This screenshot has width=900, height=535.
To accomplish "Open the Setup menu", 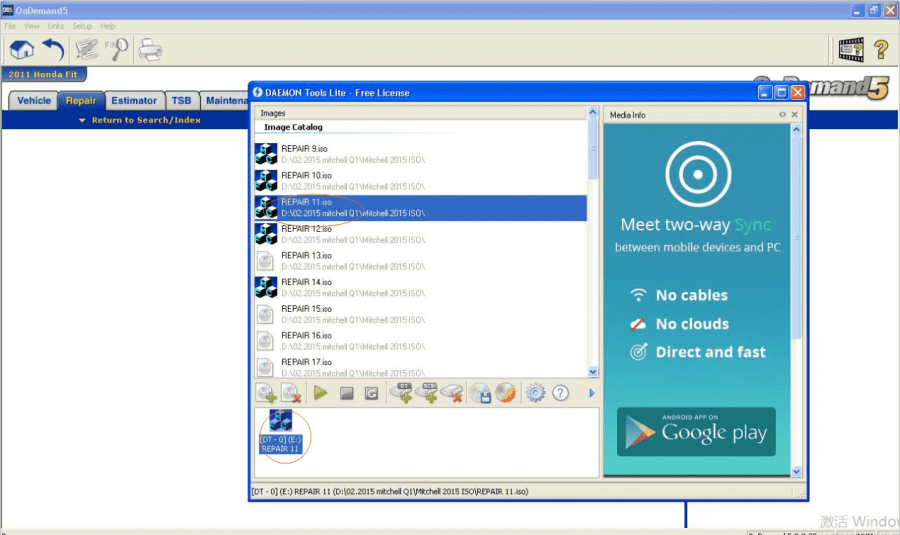I will coord(82,26).
